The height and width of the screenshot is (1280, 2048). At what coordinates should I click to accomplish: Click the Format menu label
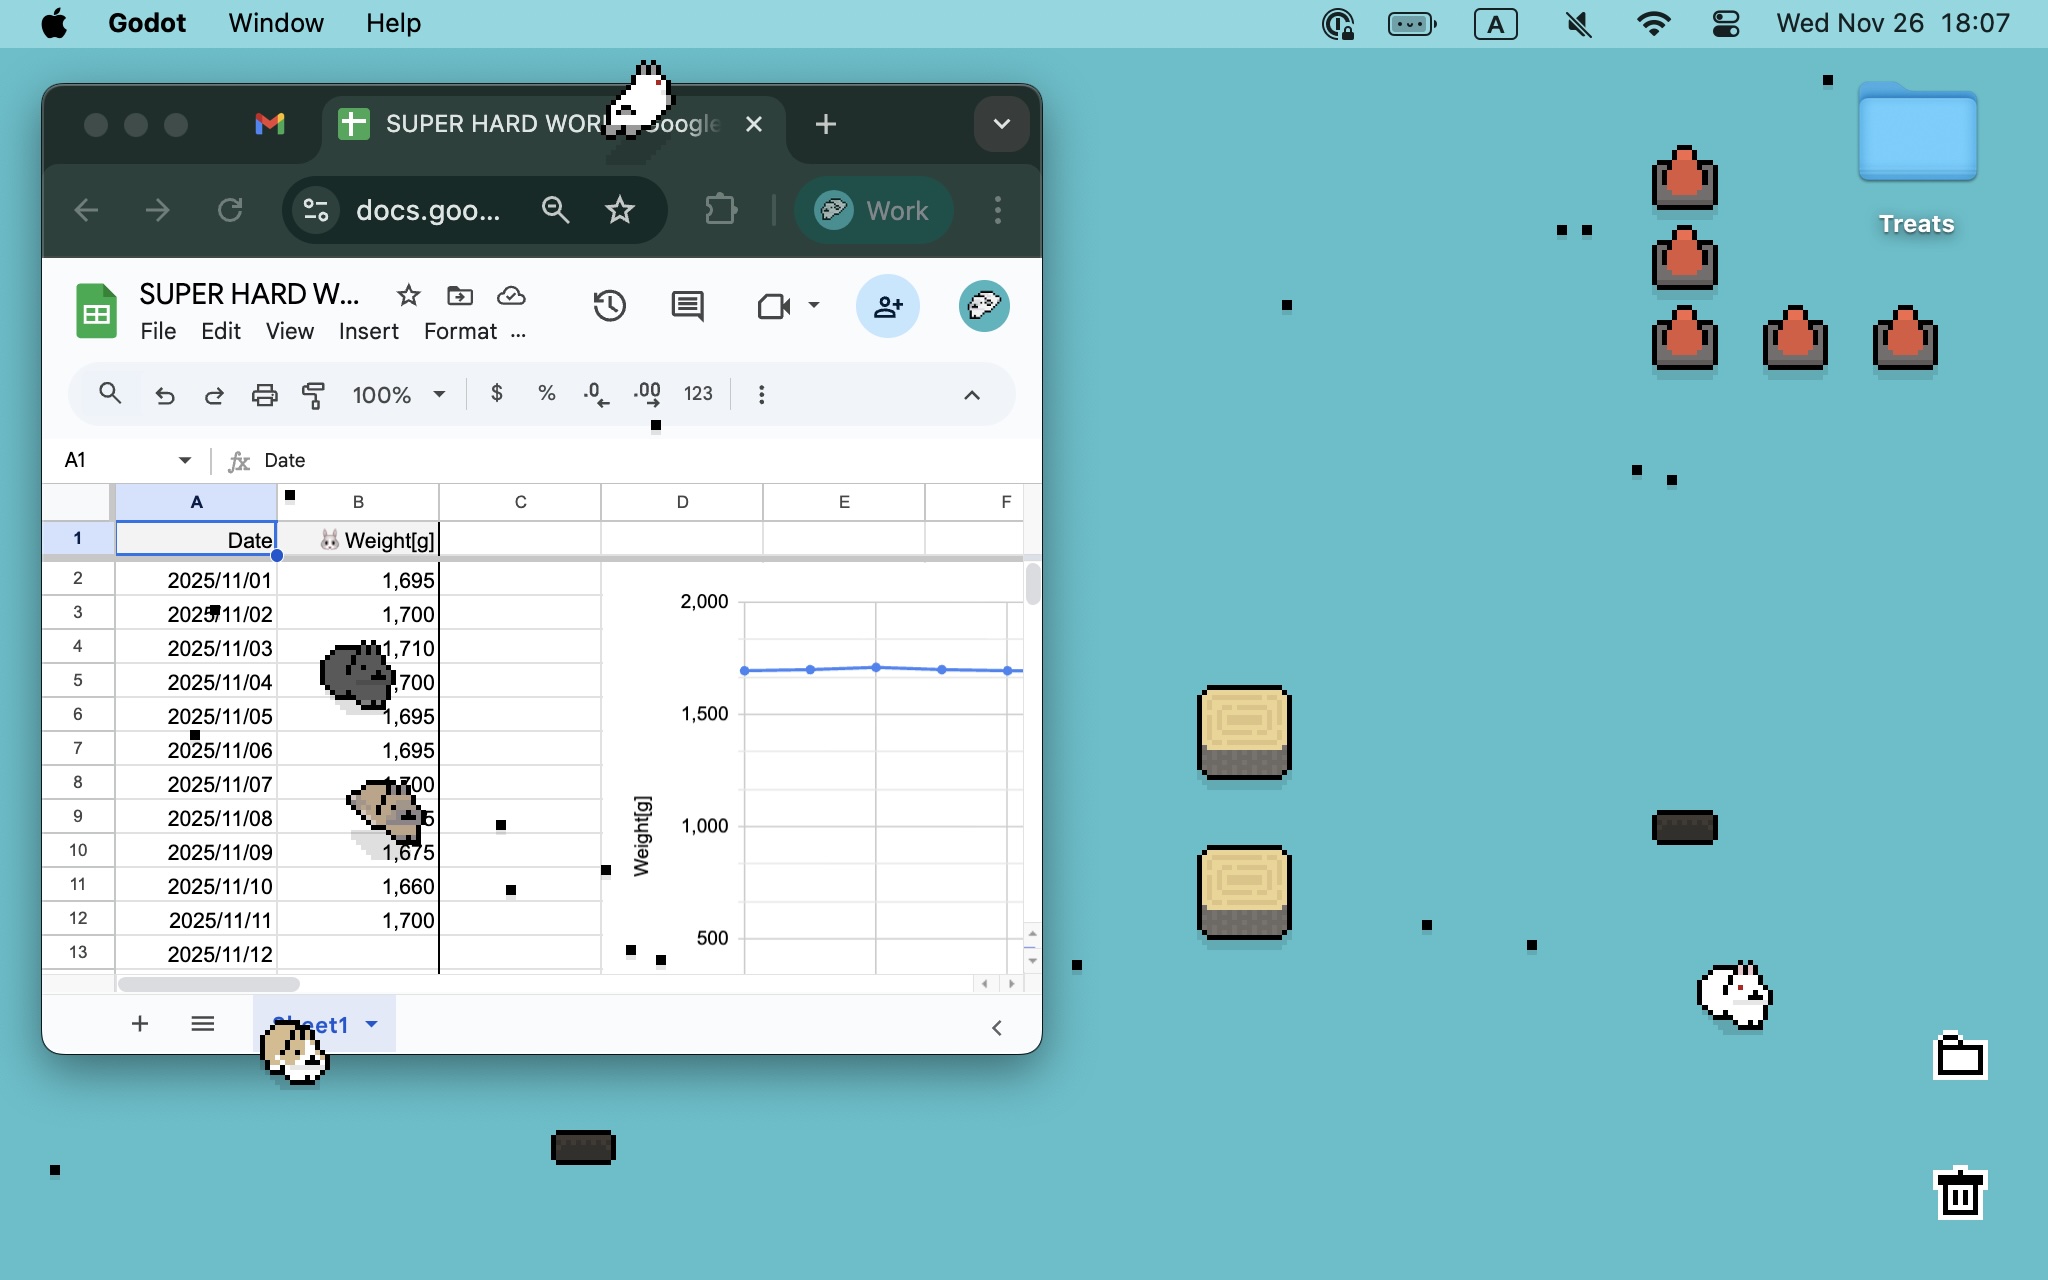coord(460,331)
